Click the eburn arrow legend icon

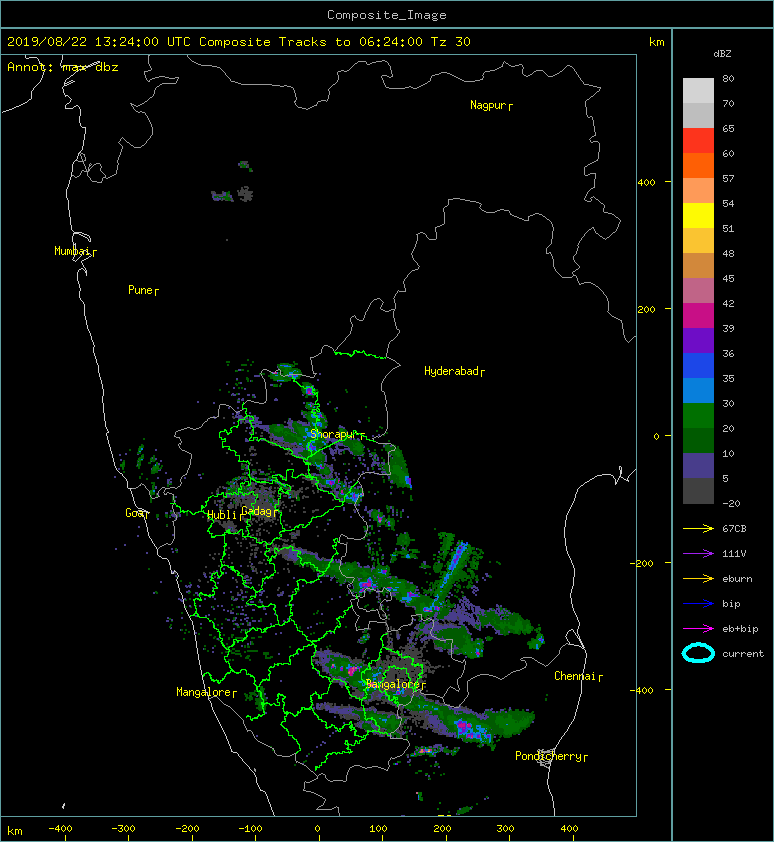(698, 578)
